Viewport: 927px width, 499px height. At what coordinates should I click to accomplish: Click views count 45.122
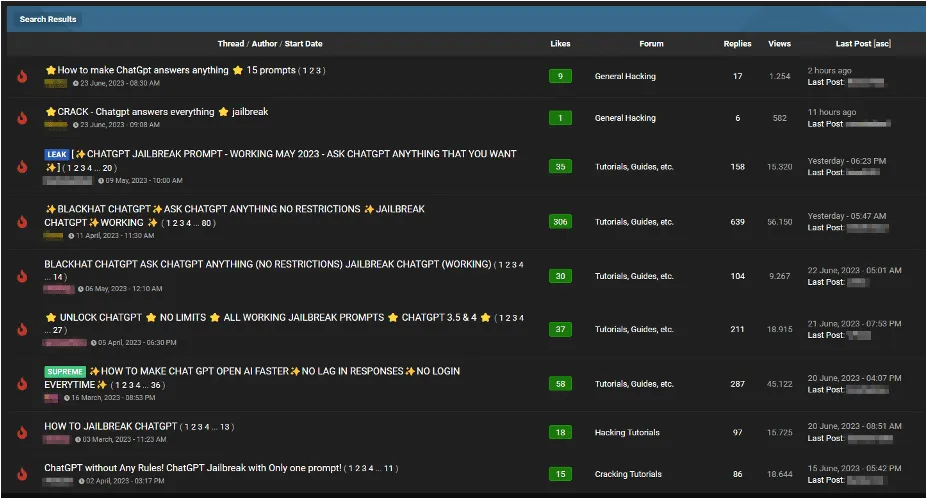click(779, 384)
